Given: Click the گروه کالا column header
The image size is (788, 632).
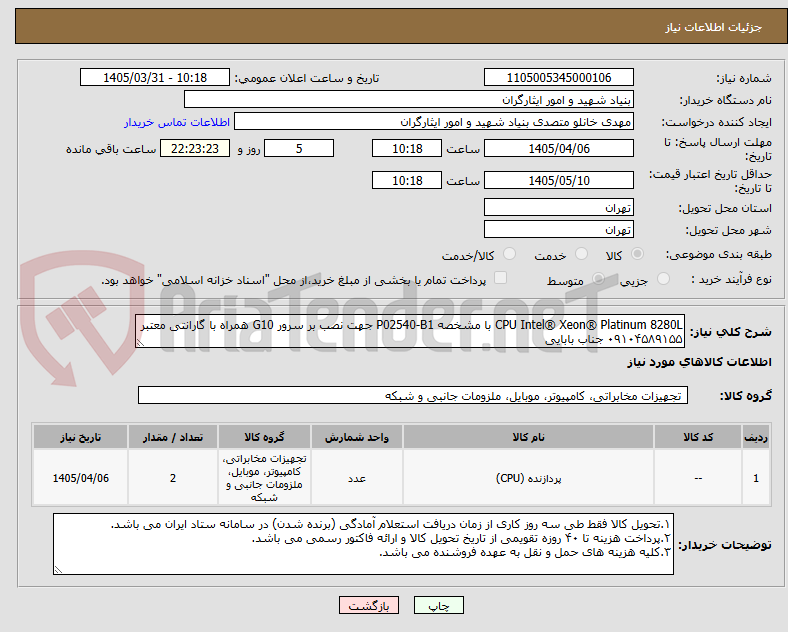Looking at the screenshot, I should [x=264, y=437].
